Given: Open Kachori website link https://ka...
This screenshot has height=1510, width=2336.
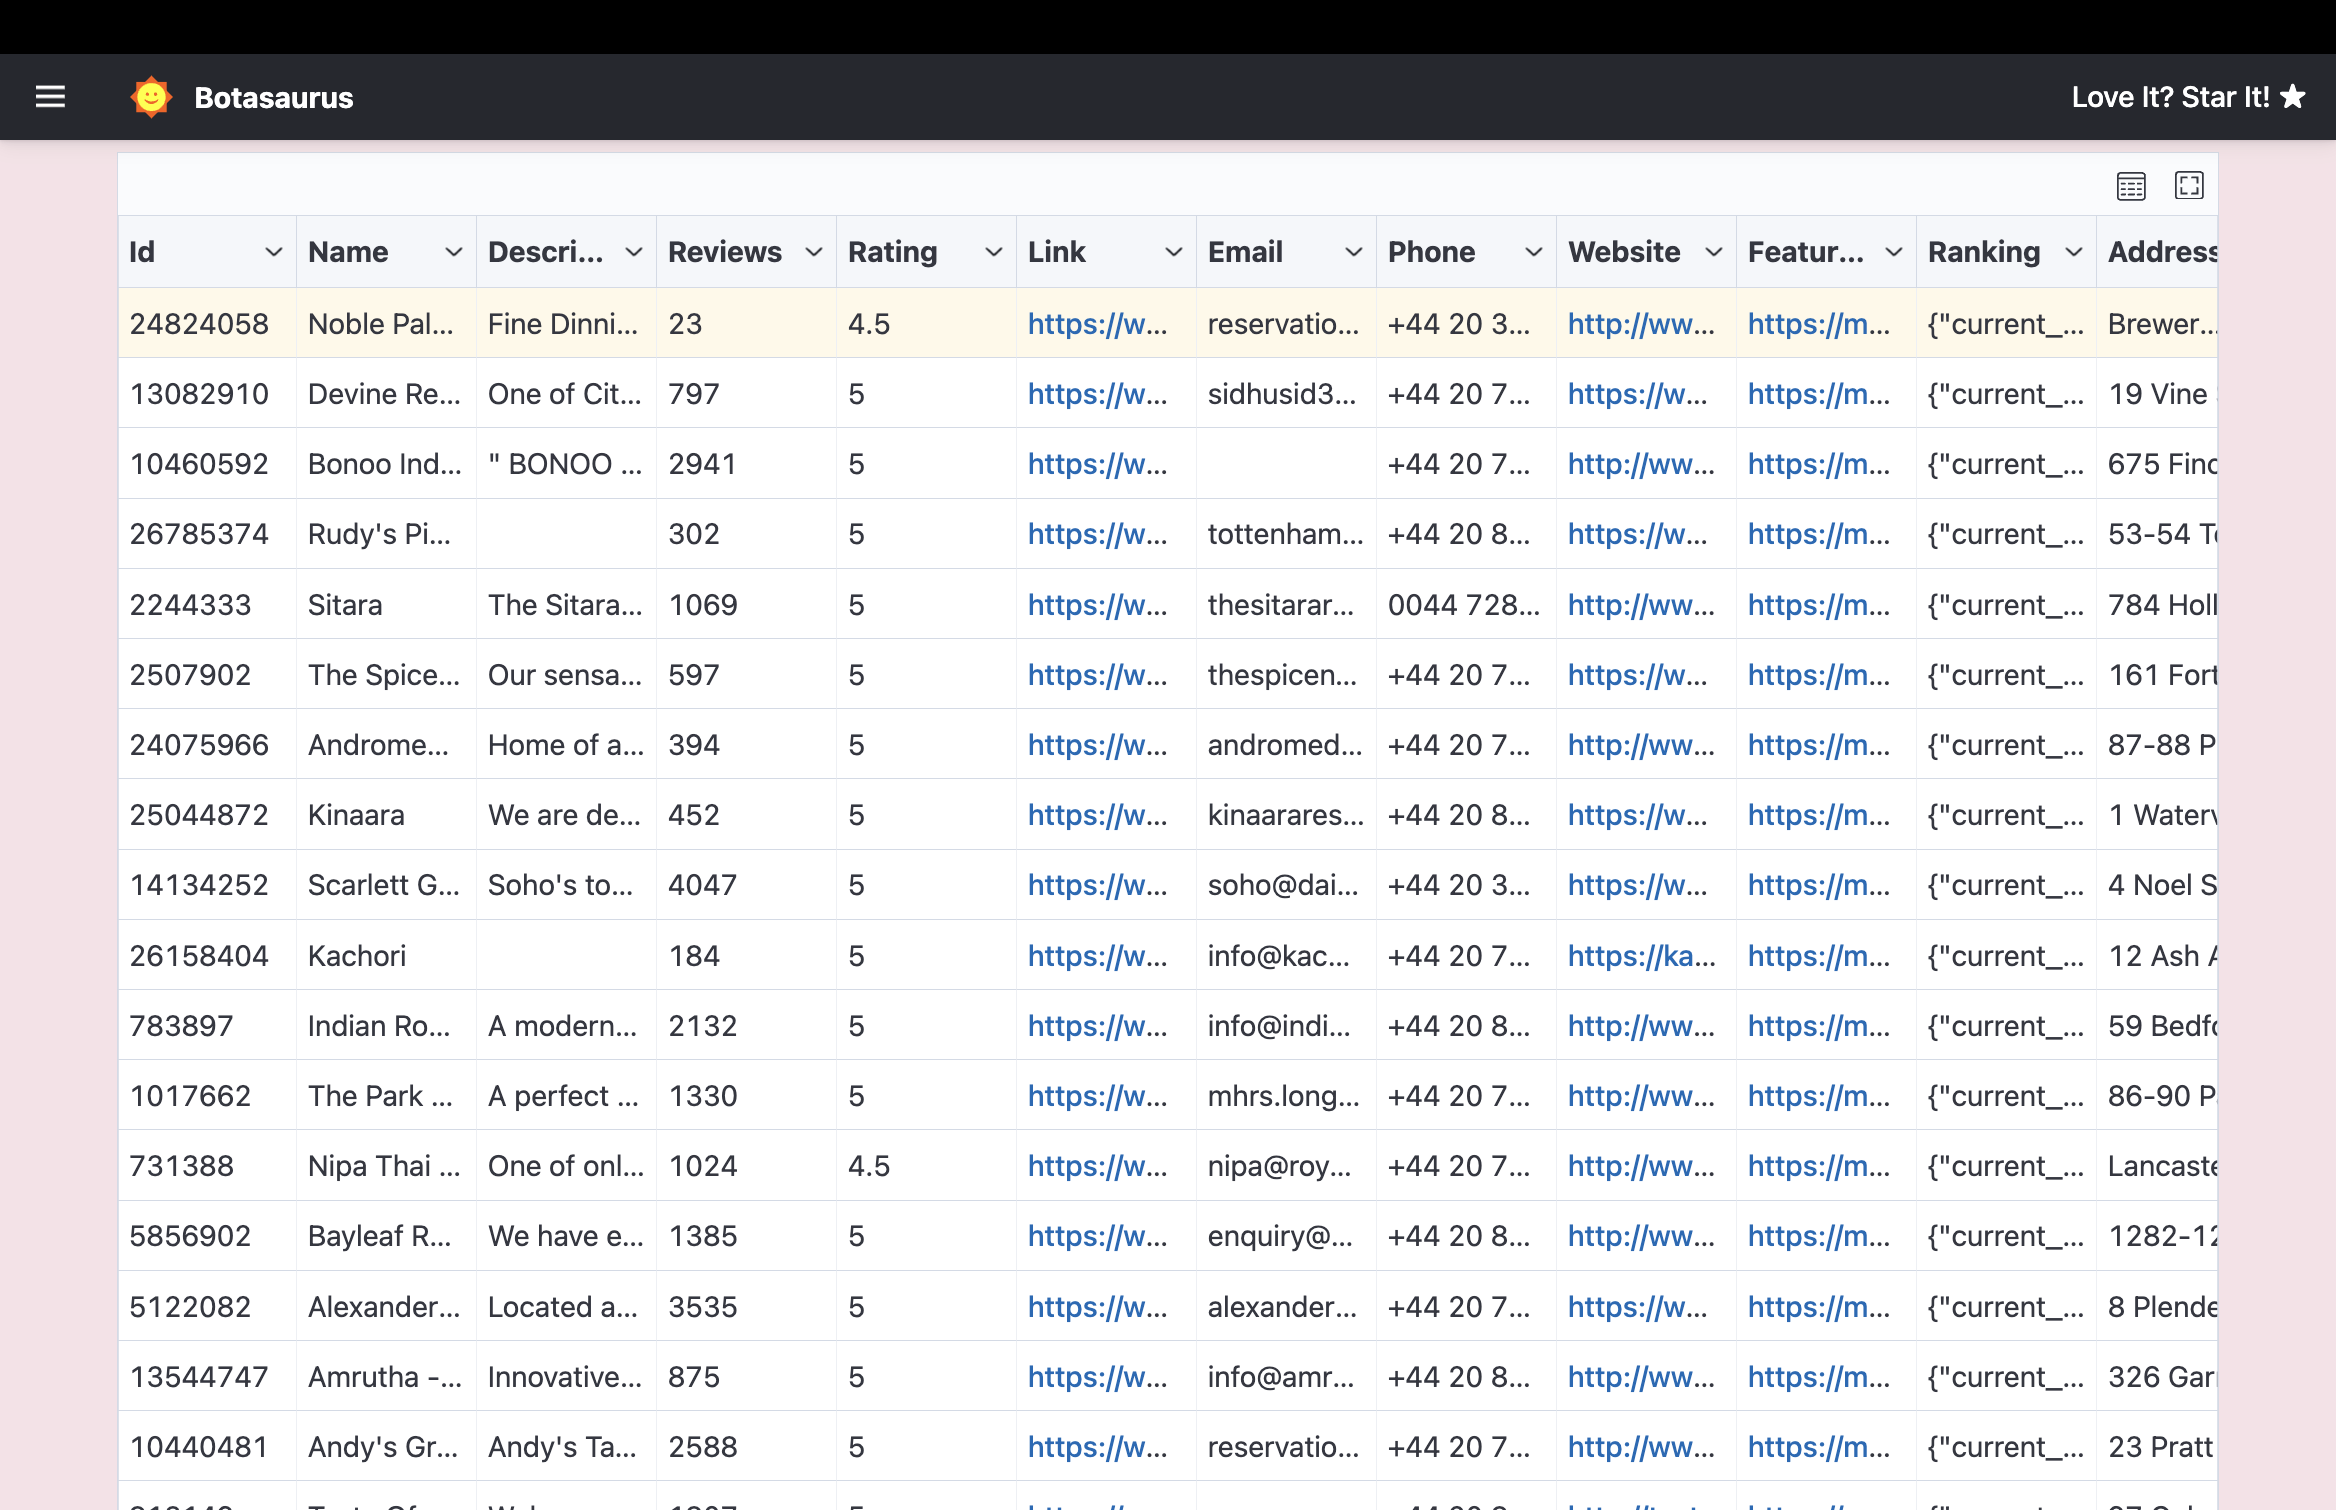Looking at the screenshot, I should [x=1641, y=956].
